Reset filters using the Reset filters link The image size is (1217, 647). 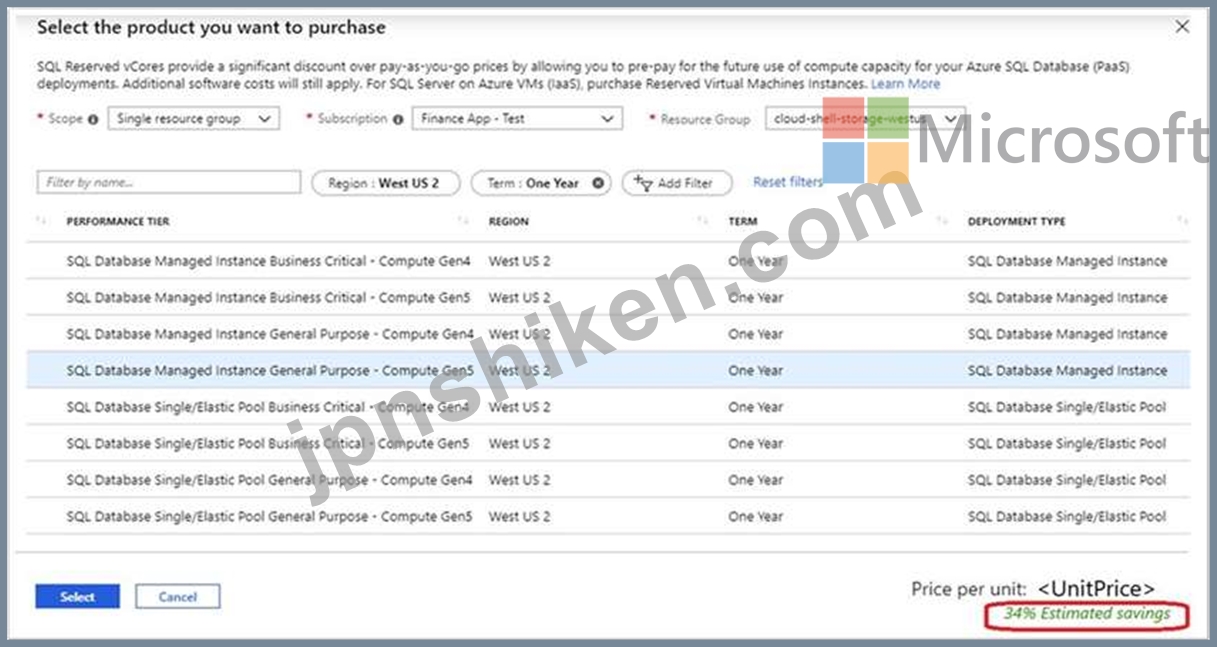tap(787, 182)
